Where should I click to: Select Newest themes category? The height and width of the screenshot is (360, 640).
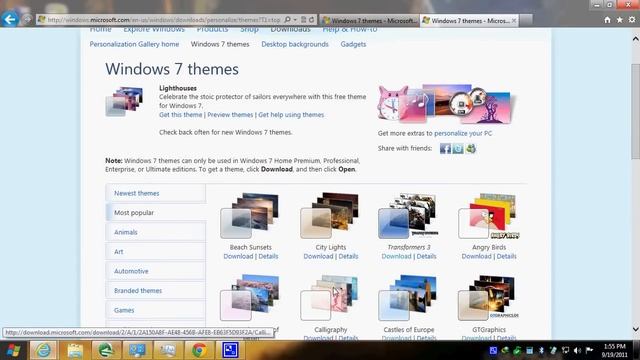pos(156,193)
